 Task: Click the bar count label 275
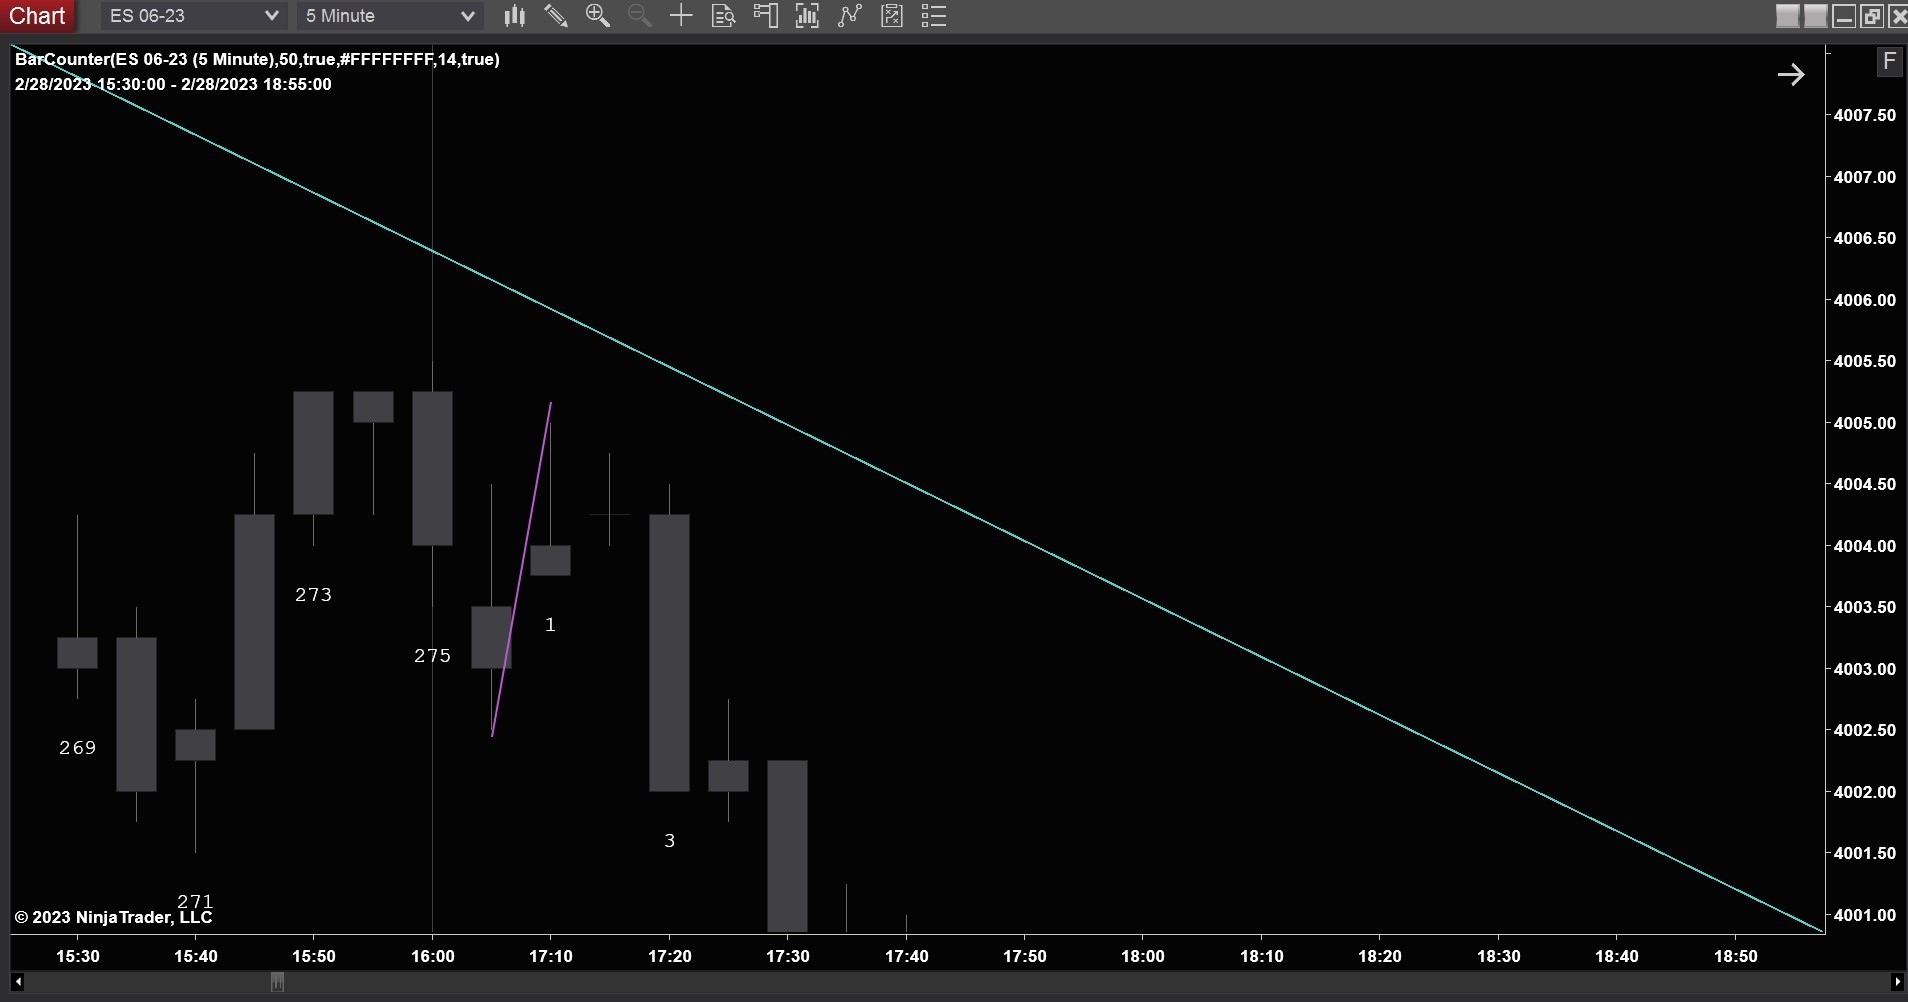(x=432, y=656)
